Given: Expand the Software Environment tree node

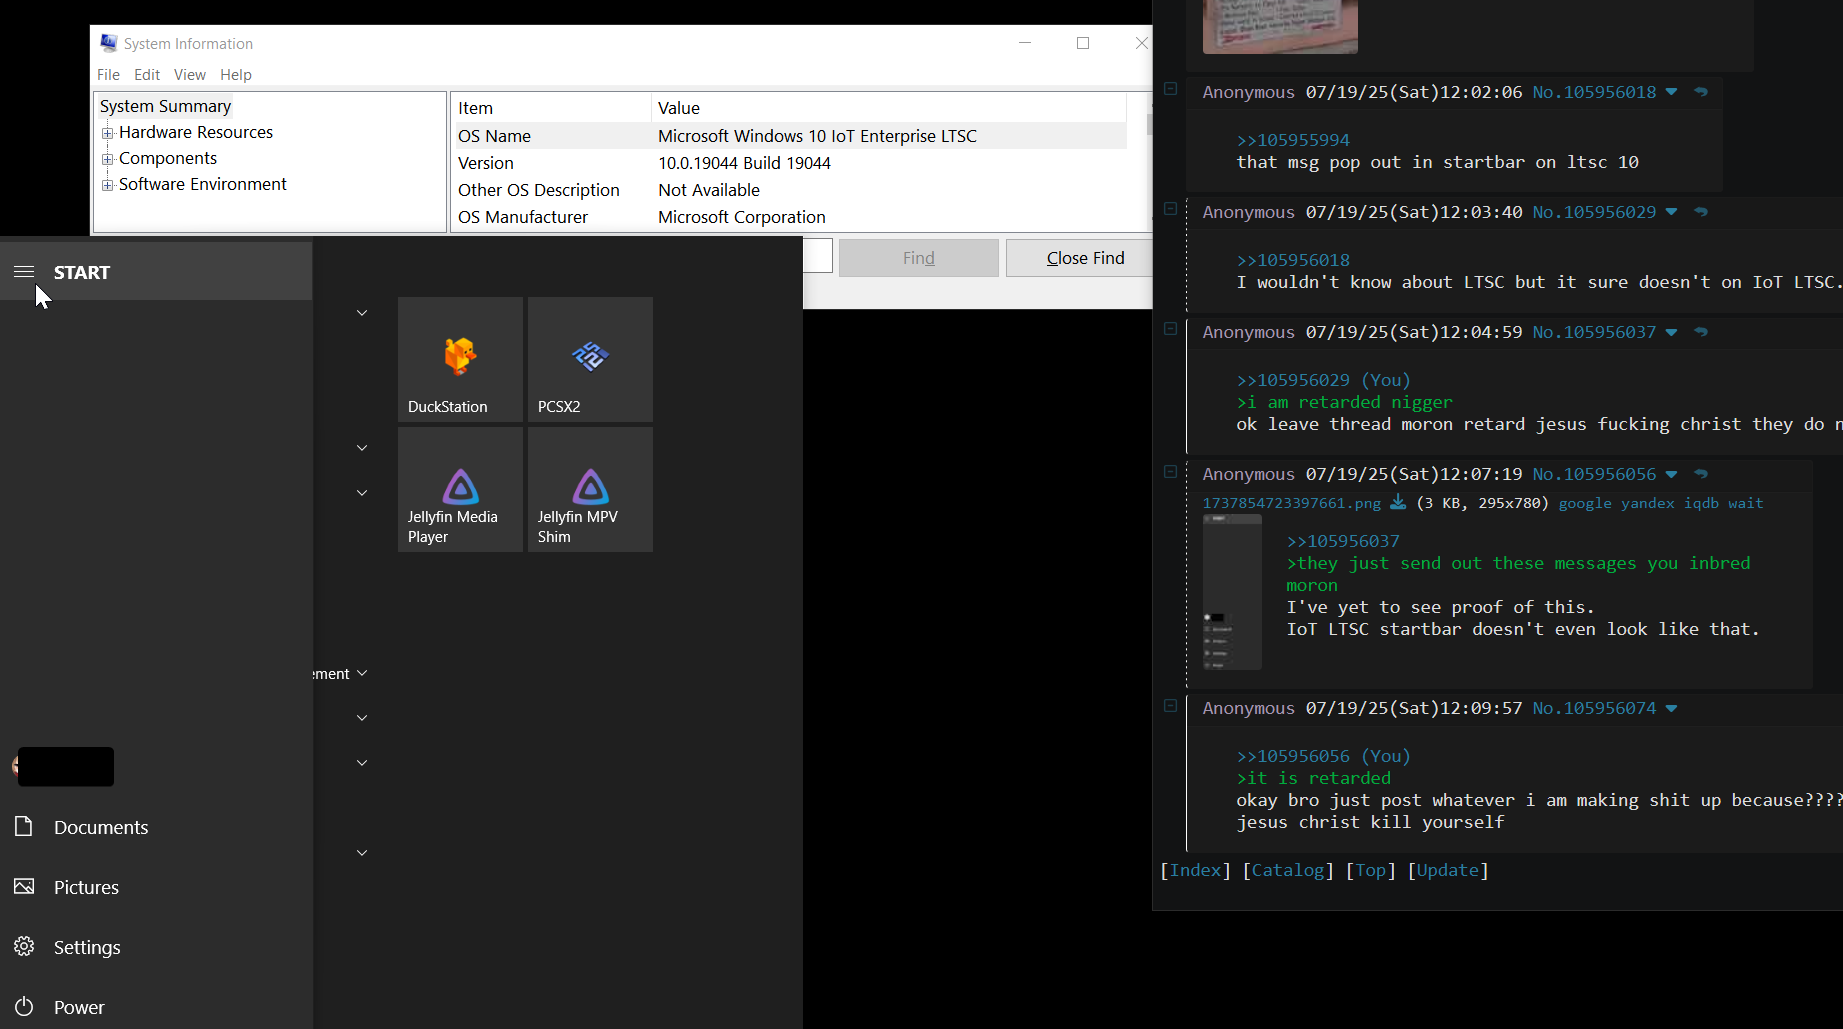Looking at the screenshot, I should pos(107,185).
